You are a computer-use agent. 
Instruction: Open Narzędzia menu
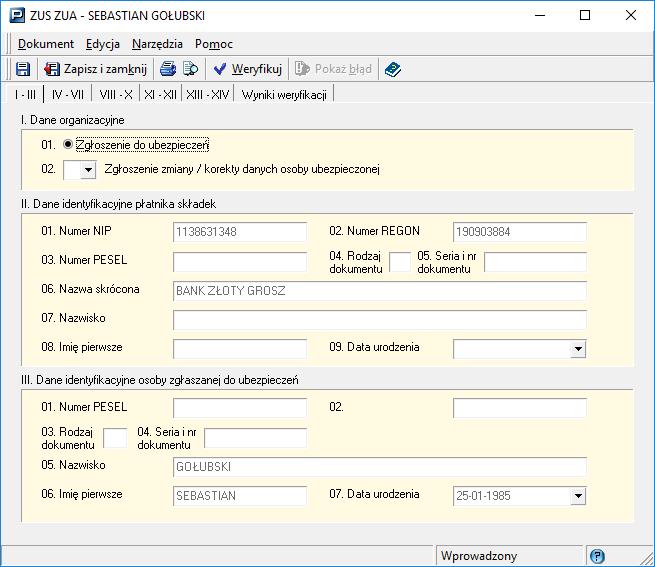tap(157, 44)
